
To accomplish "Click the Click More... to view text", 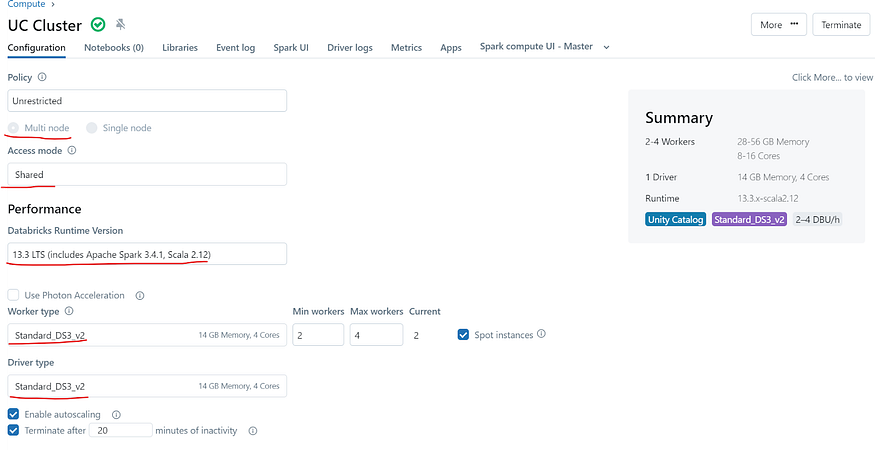I will [833, 78].
